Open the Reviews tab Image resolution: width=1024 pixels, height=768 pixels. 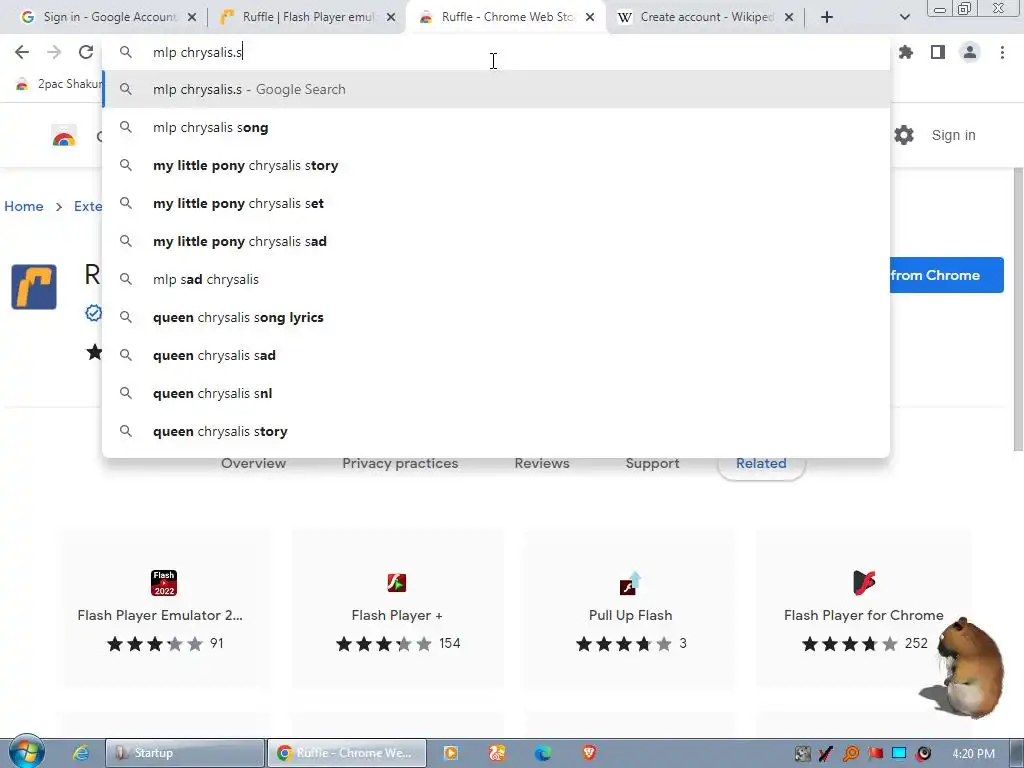point(542,463)
